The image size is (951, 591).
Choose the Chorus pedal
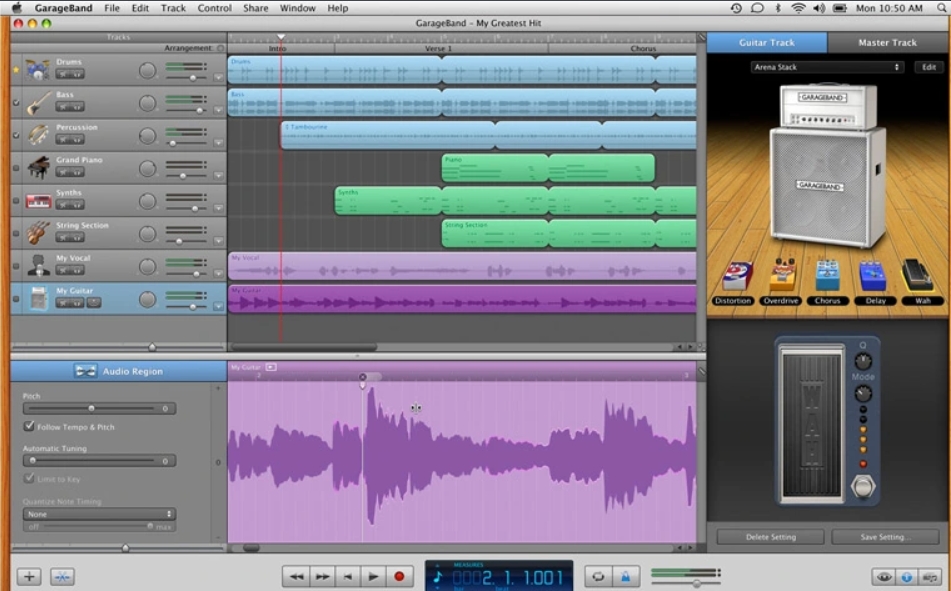pyautogui.click(x=827, y=275)
